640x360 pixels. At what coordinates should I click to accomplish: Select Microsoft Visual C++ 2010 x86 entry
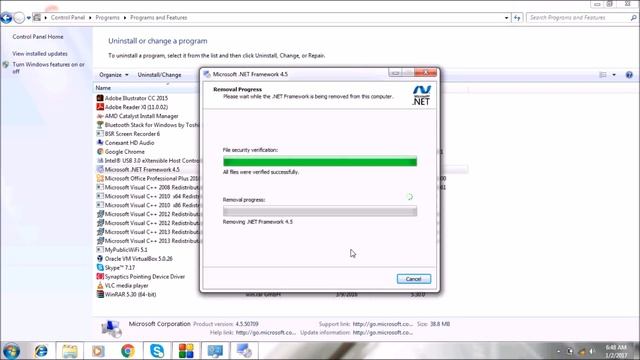(x=152, y=205)
